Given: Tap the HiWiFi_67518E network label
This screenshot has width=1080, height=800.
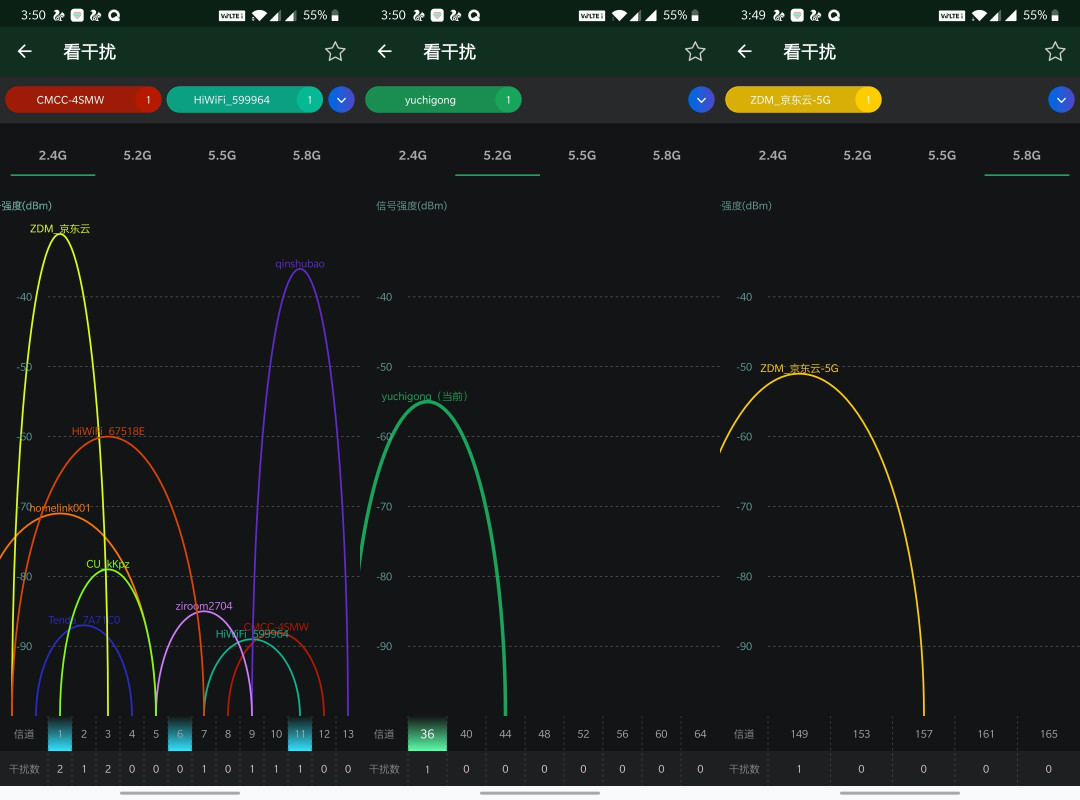Looking at the screenshot, I should 108,431.
